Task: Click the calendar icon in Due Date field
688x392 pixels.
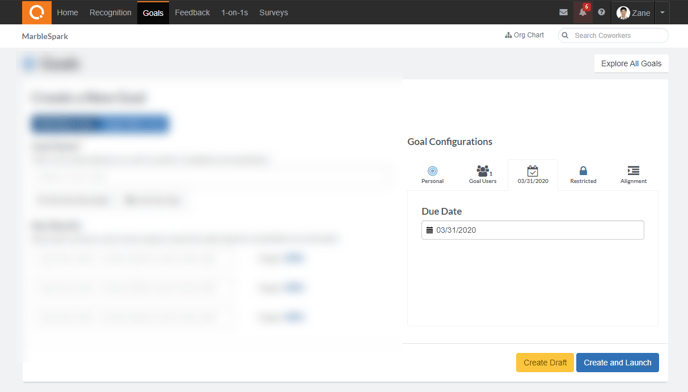Action: 430,230
